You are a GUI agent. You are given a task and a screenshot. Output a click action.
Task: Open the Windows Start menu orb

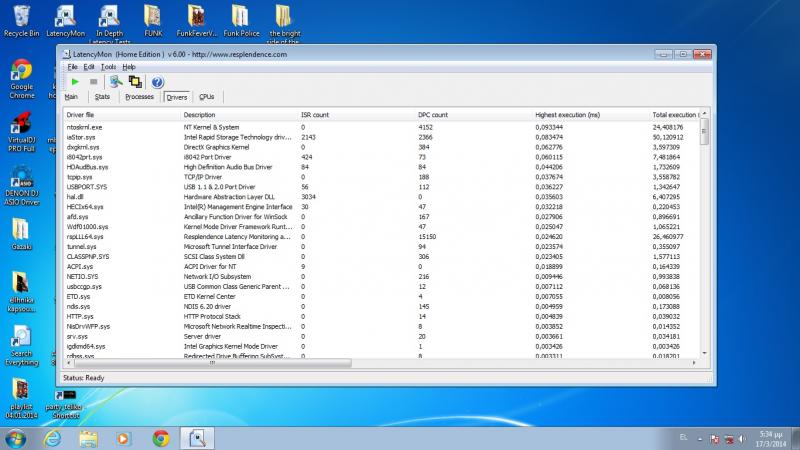[x=17, y=437]
